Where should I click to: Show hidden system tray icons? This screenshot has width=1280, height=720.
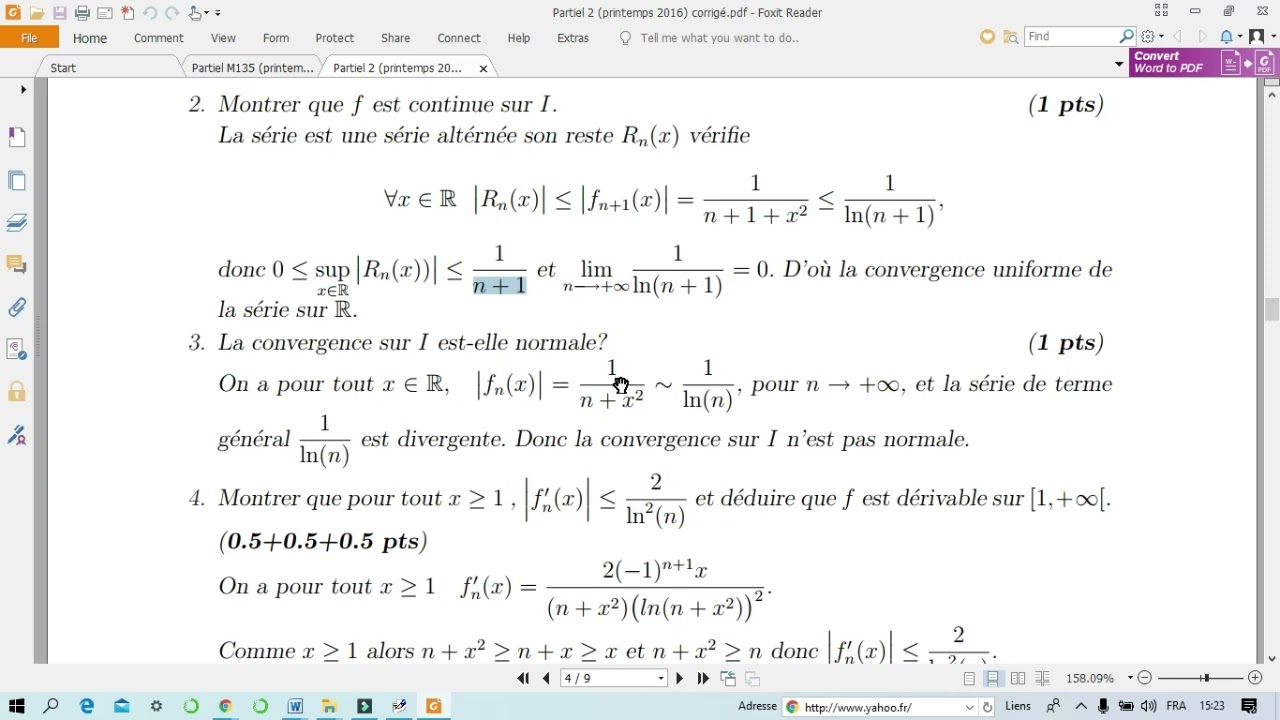click(x=1079, y=706)
